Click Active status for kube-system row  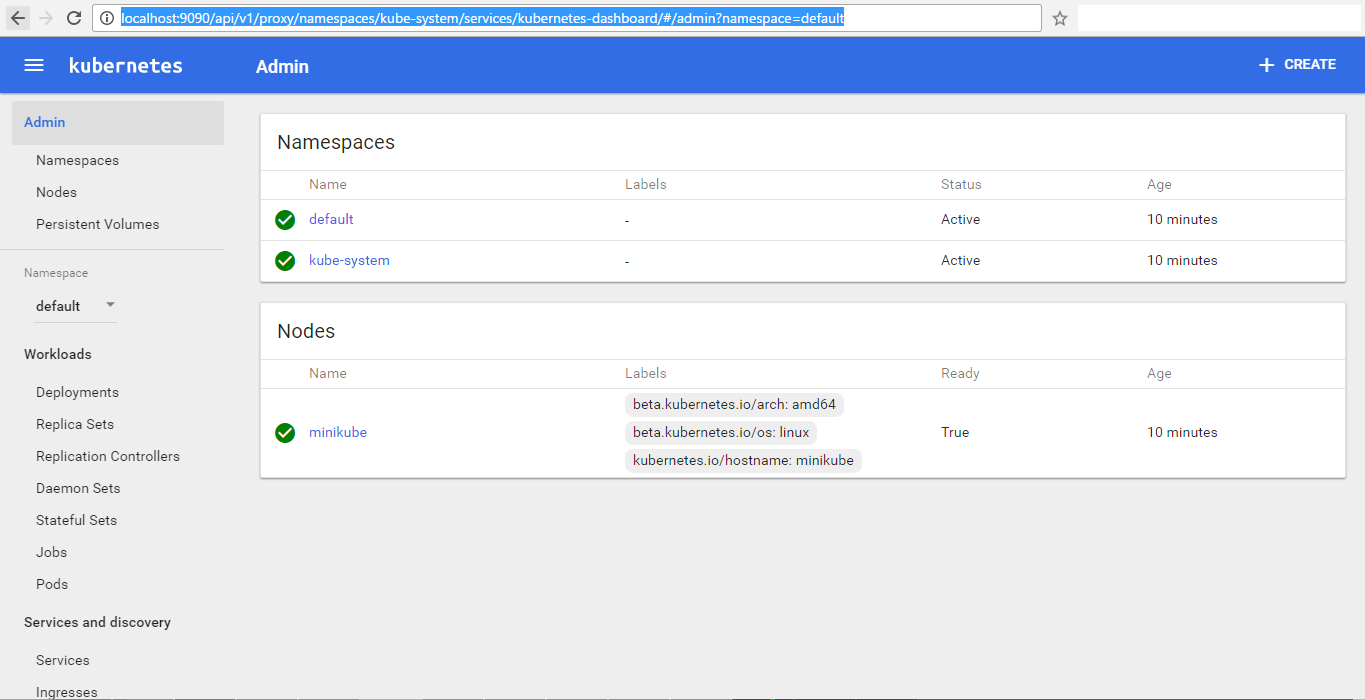point(960,260)
